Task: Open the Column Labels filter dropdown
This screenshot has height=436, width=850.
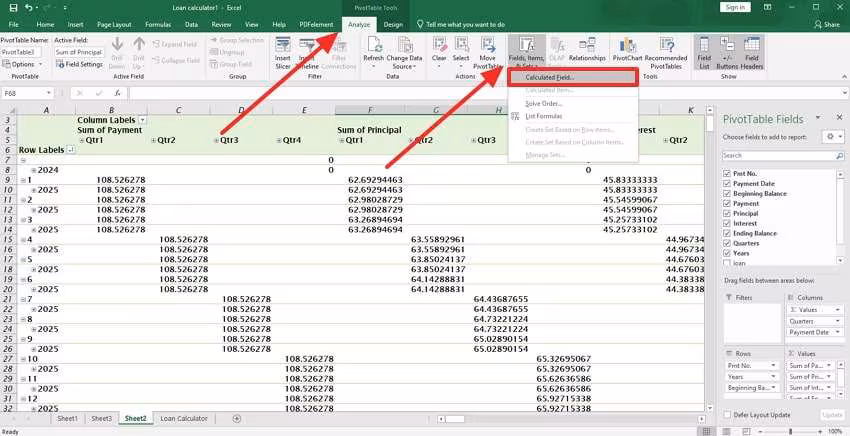Action: click(143, 120)
